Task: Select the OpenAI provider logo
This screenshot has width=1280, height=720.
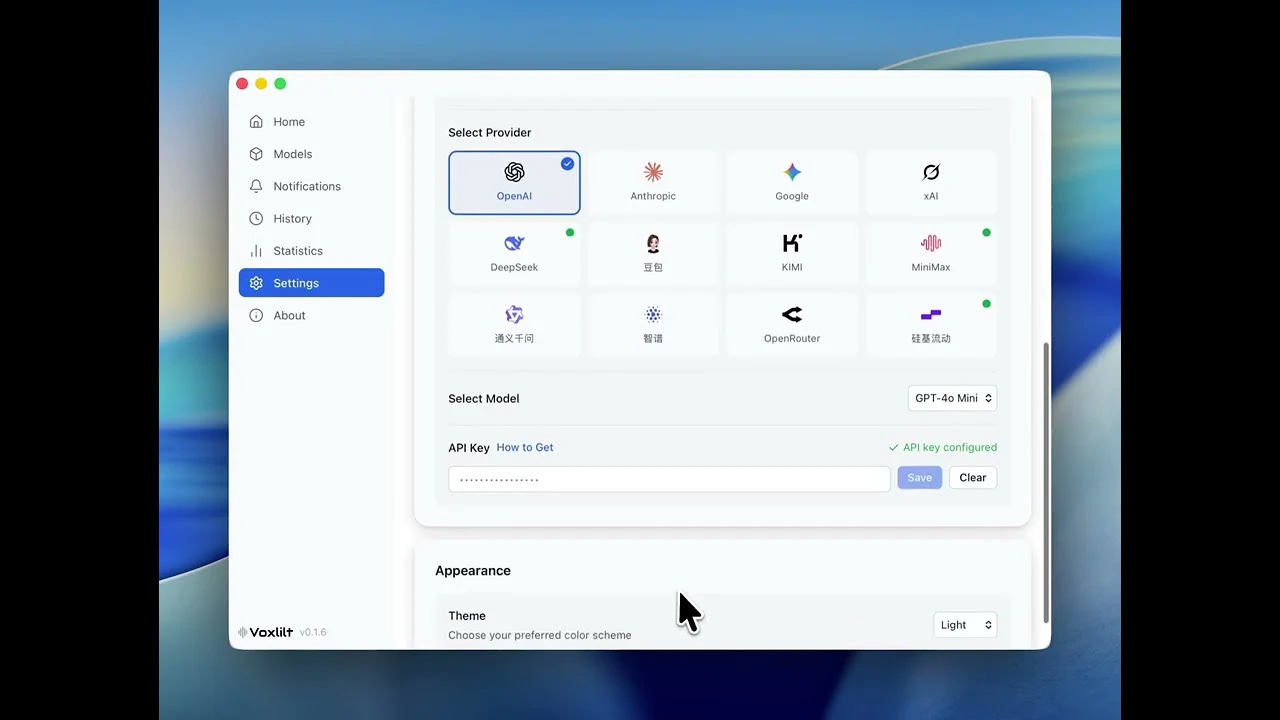Action: (514, 172)
